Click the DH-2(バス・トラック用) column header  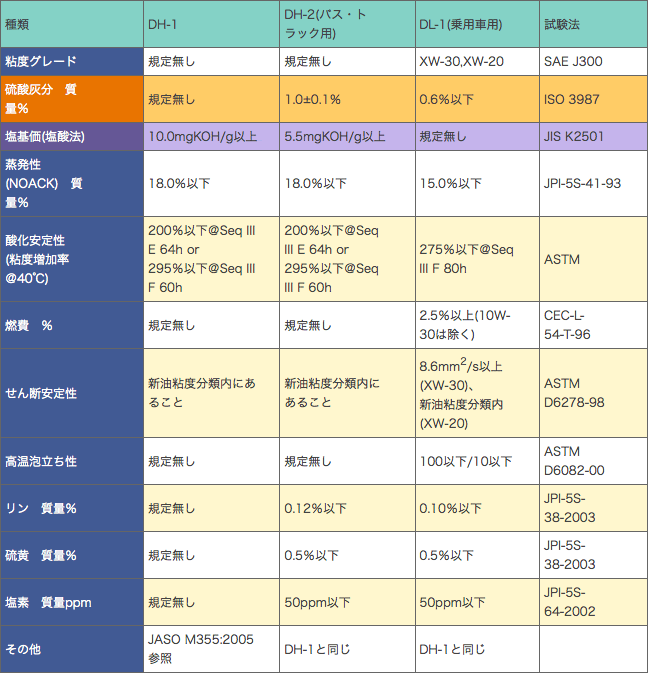pyautogui.click(x=343, y=23)
